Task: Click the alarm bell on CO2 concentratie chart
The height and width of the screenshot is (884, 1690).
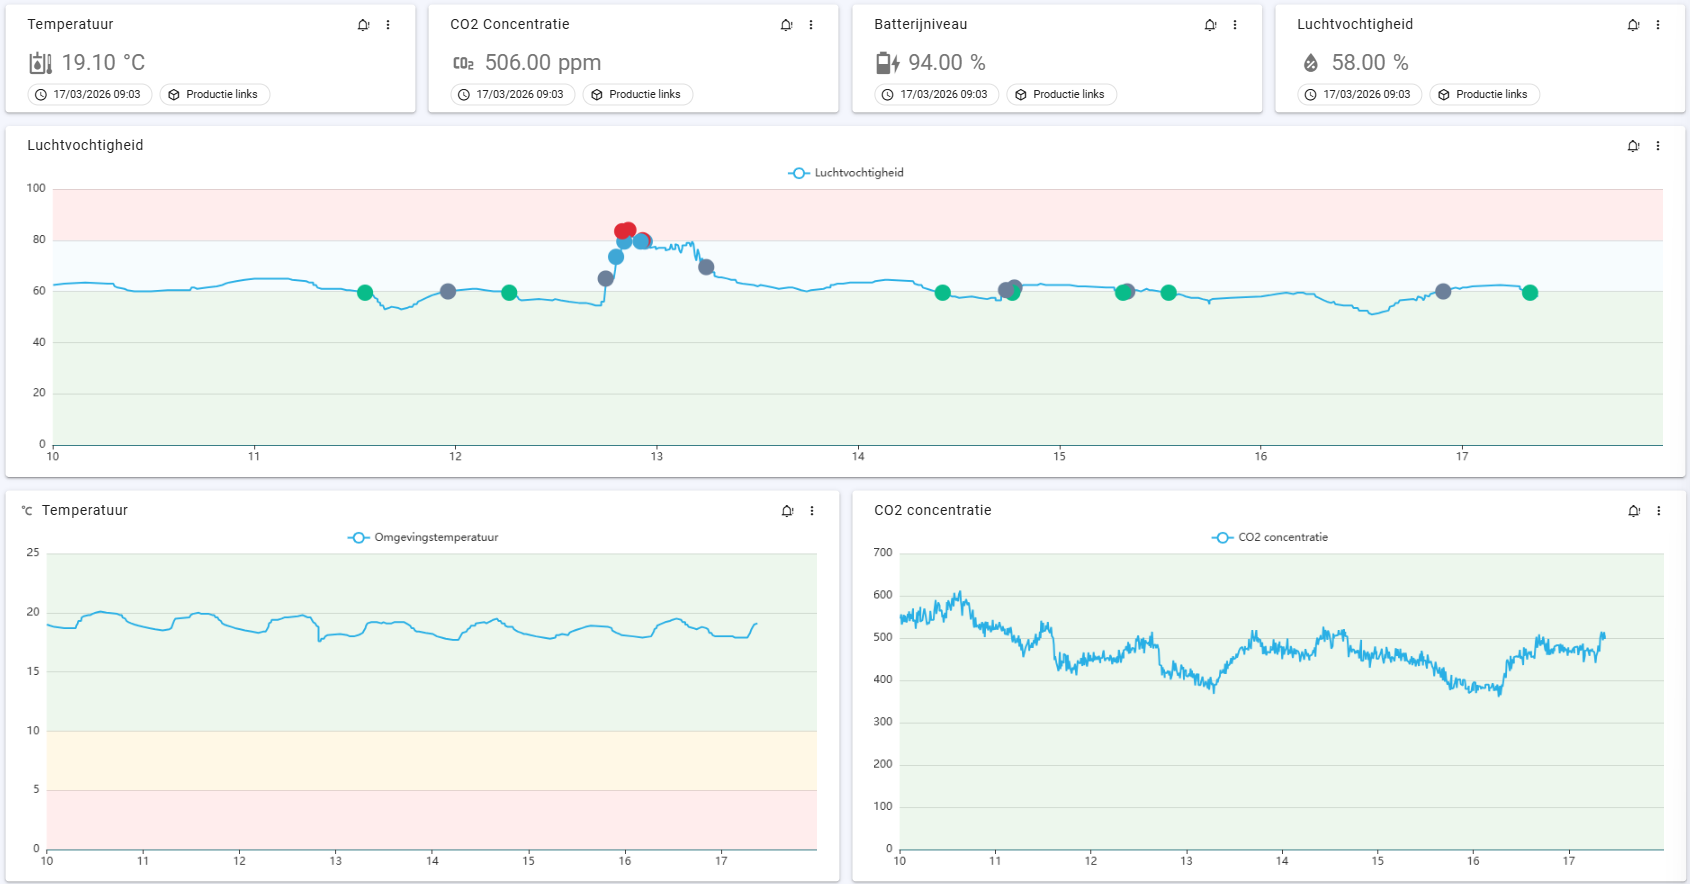Action: (1635, 511)
